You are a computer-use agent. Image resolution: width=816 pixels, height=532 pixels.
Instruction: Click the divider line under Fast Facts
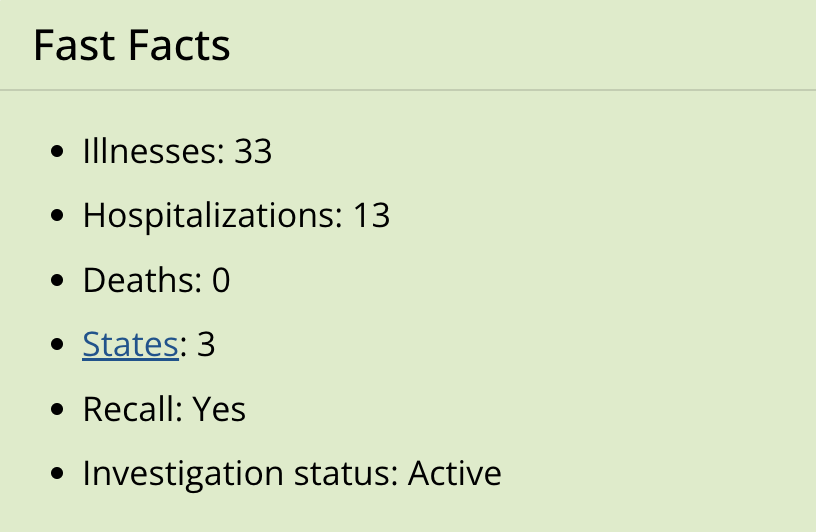pos(408,90)
